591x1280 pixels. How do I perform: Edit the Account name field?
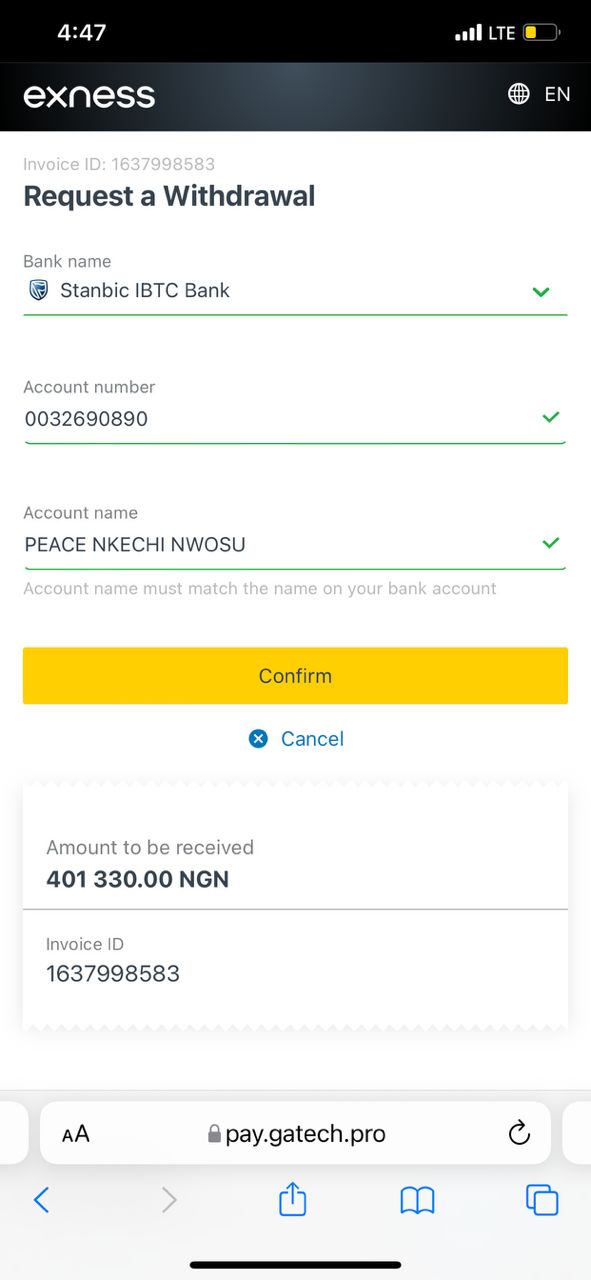295,545
